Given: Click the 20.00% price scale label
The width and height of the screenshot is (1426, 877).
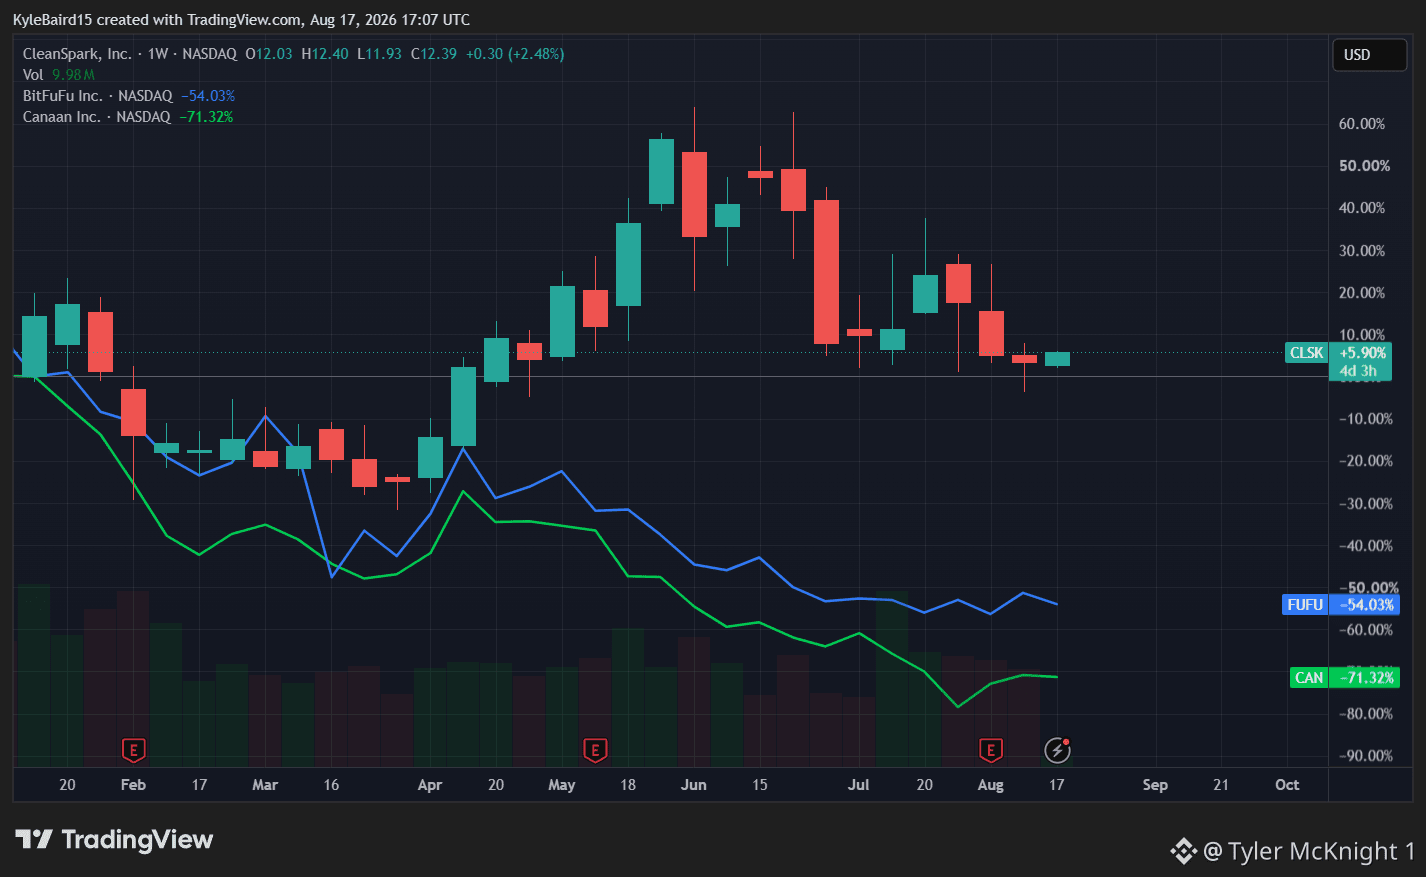Looking at the screenshot, I should (x=1362, y=293).
